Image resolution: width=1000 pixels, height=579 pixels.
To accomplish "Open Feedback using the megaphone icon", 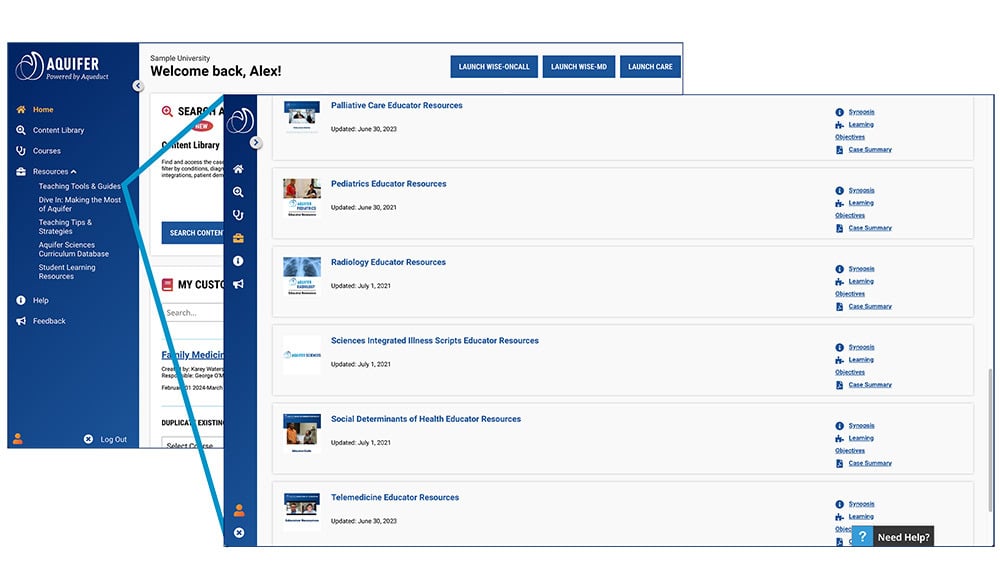I will click(238, 283).
